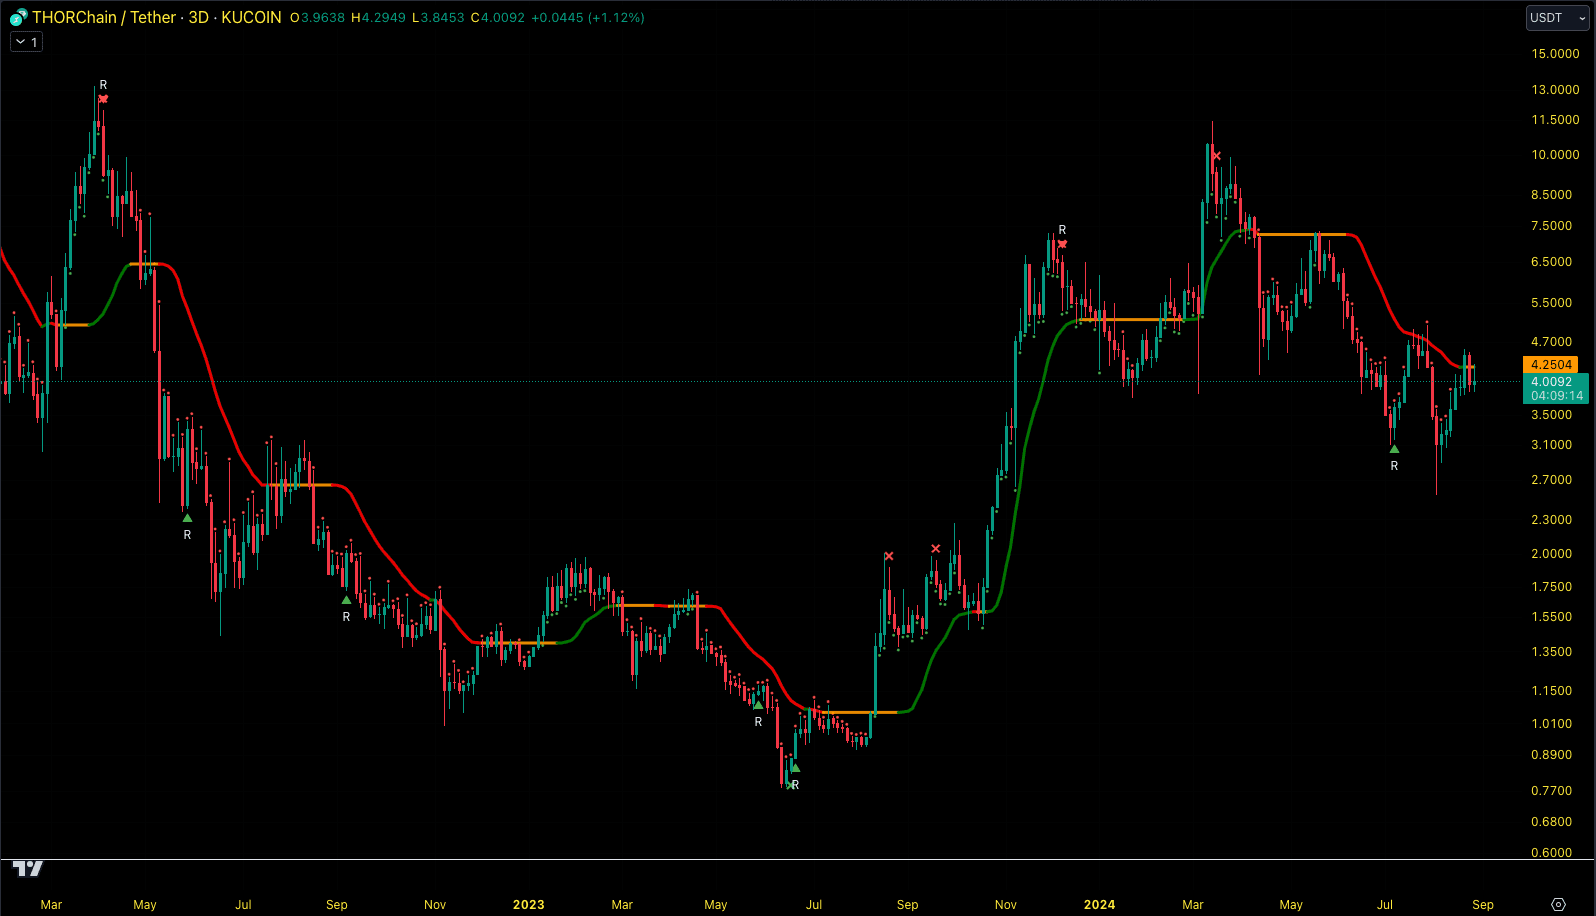Click the Nov label before 2023
Screen dimensions: 1596x916
435,904
